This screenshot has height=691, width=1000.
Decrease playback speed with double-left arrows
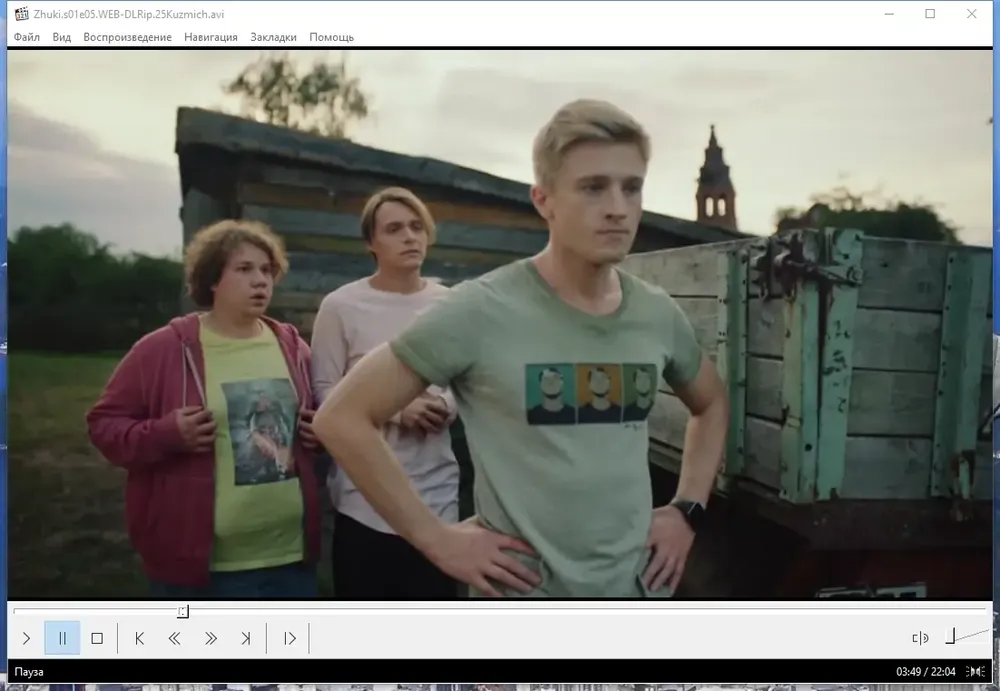[x=174, y=638]
